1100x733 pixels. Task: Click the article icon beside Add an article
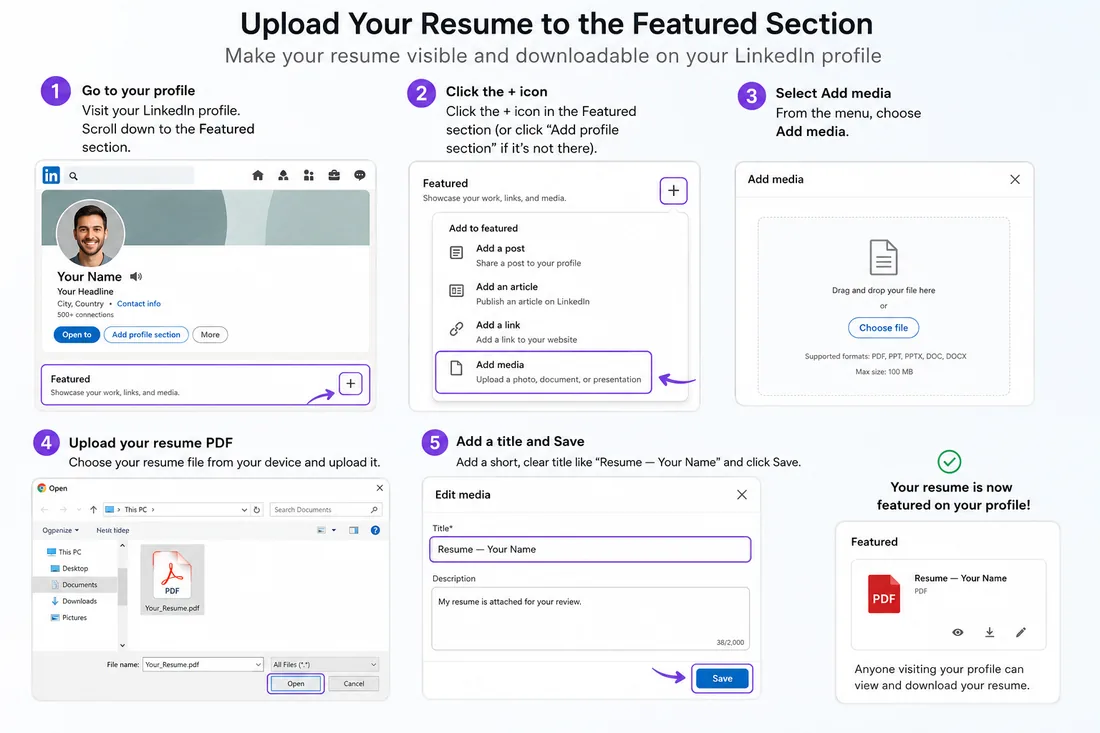click(x=456, y=290)
